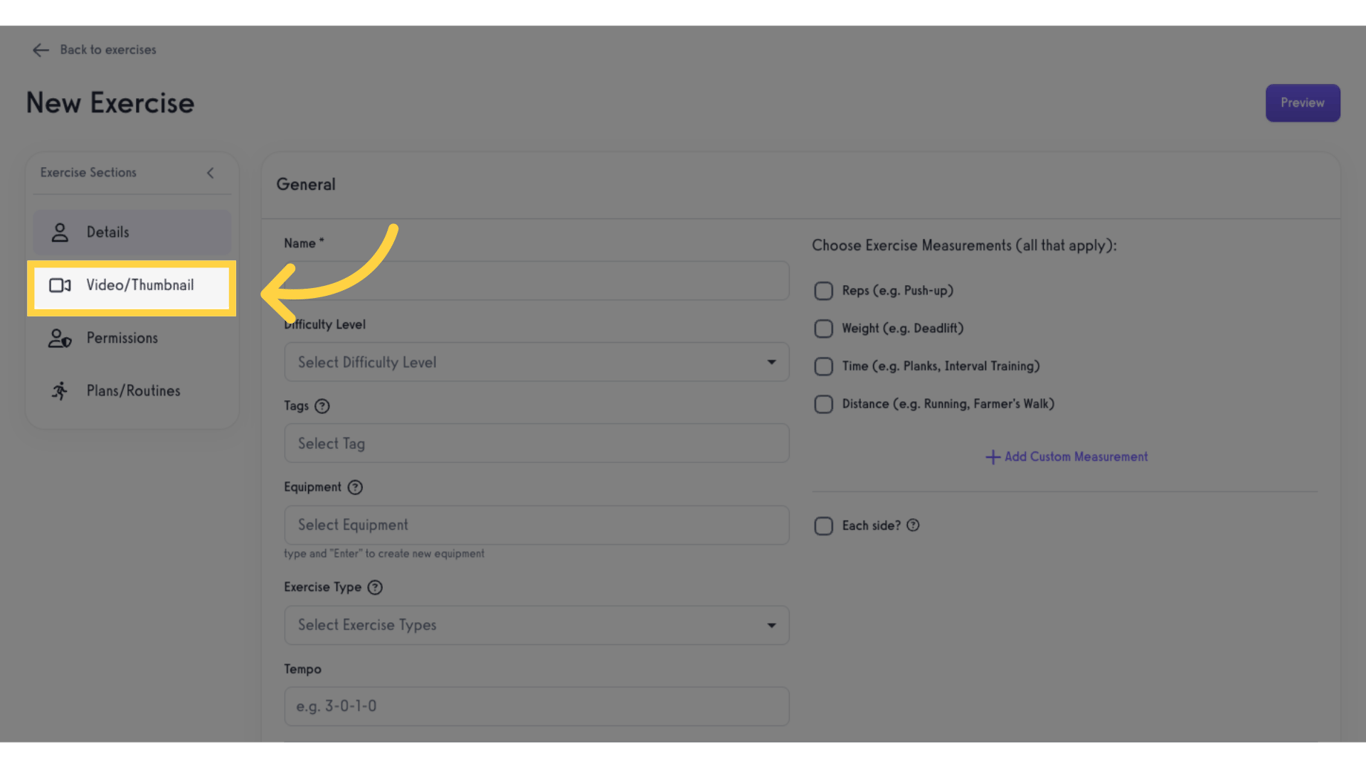Check the Reps measurement checkbox
The height and width of the screenshot is (768, 1366).
pyautogui.click(x=823, y=291)
